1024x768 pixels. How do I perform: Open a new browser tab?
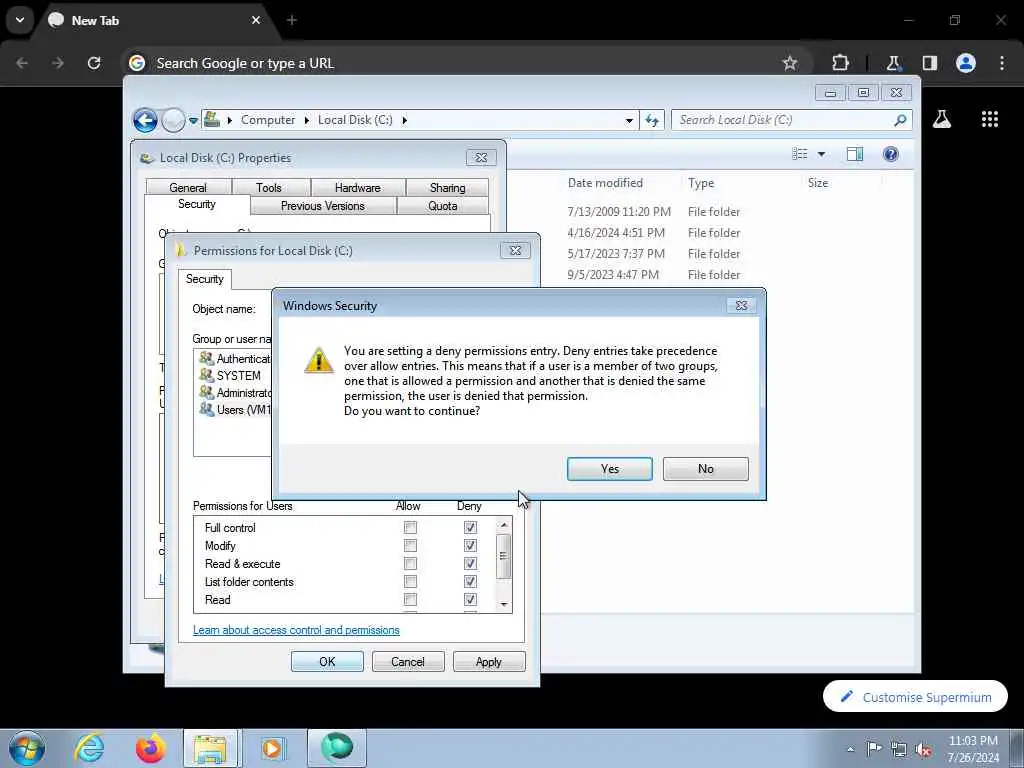tap(292, 20)
